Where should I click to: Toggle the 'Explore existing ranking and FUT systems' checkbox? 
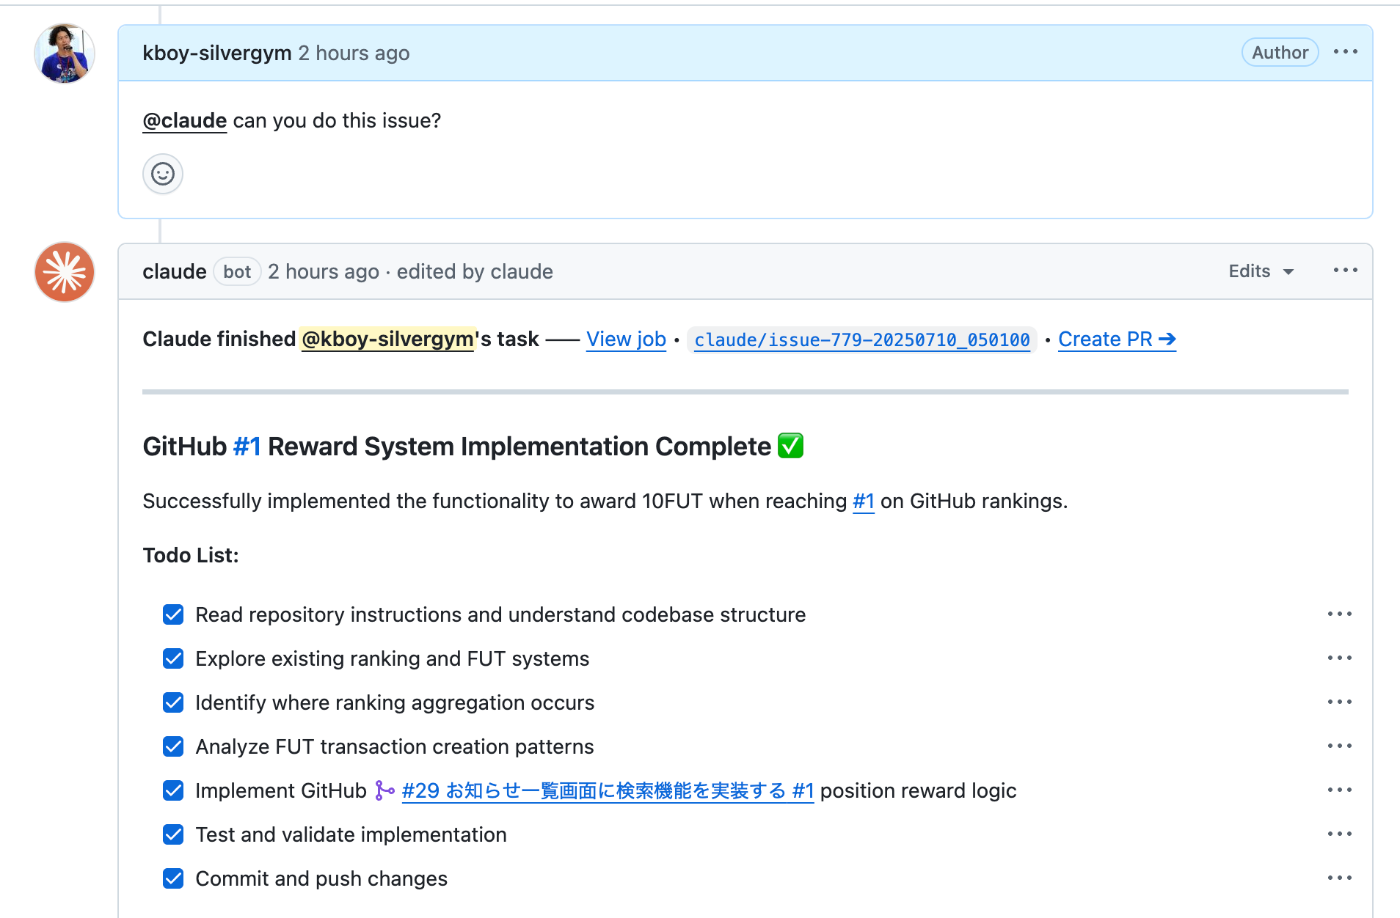click(173, 658)
